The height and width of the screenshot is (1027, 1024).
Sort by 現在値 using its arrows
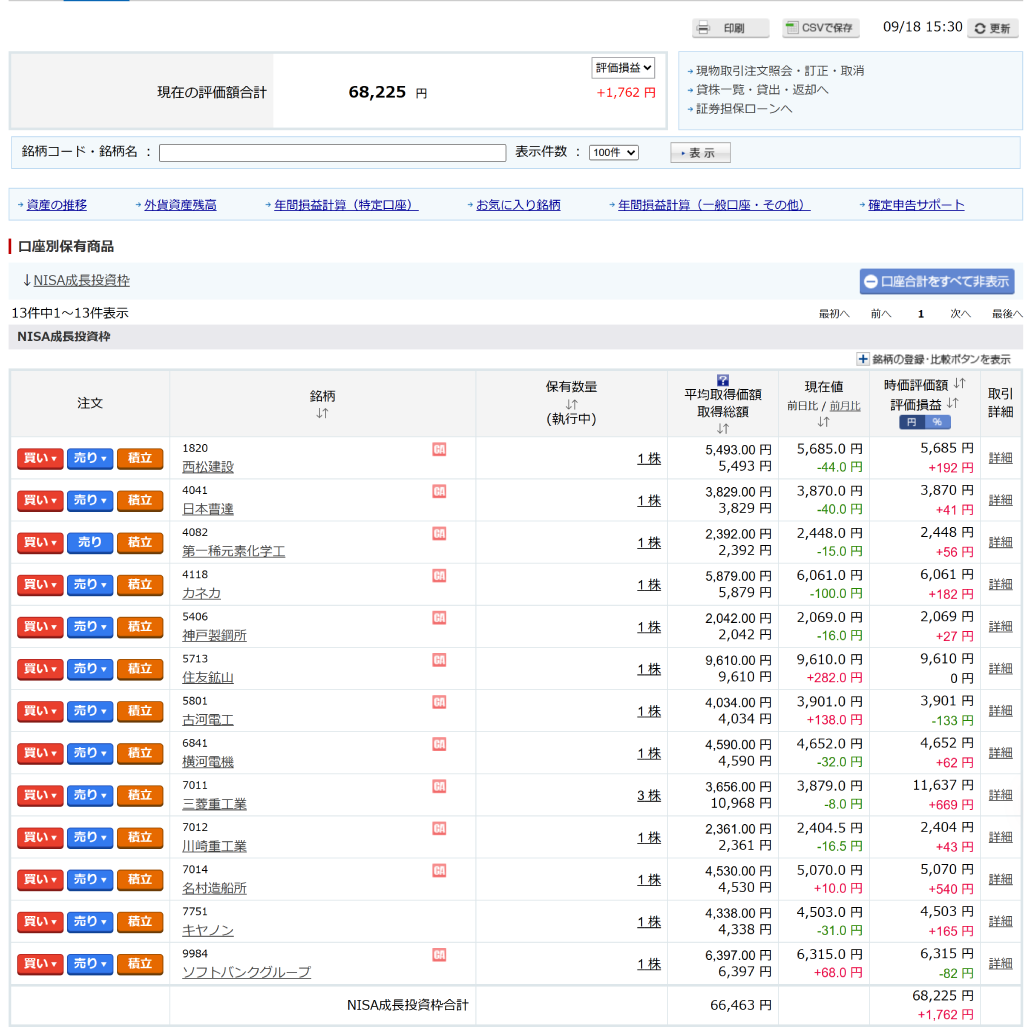(824, 422)
